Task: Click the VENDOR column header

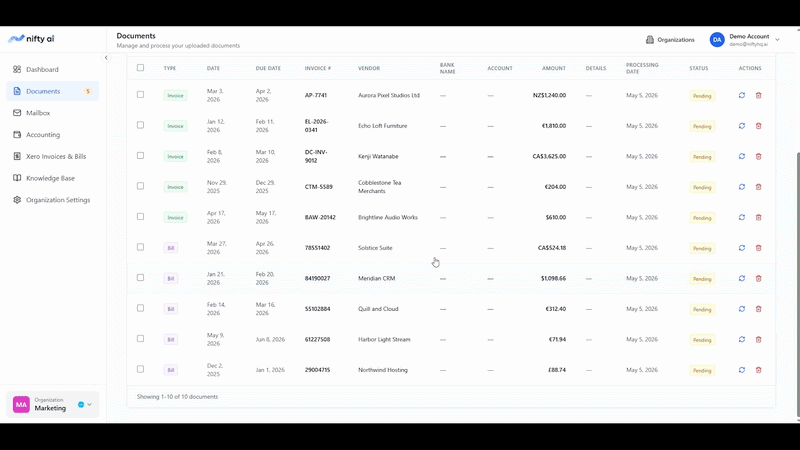Action: click(369, 68)
